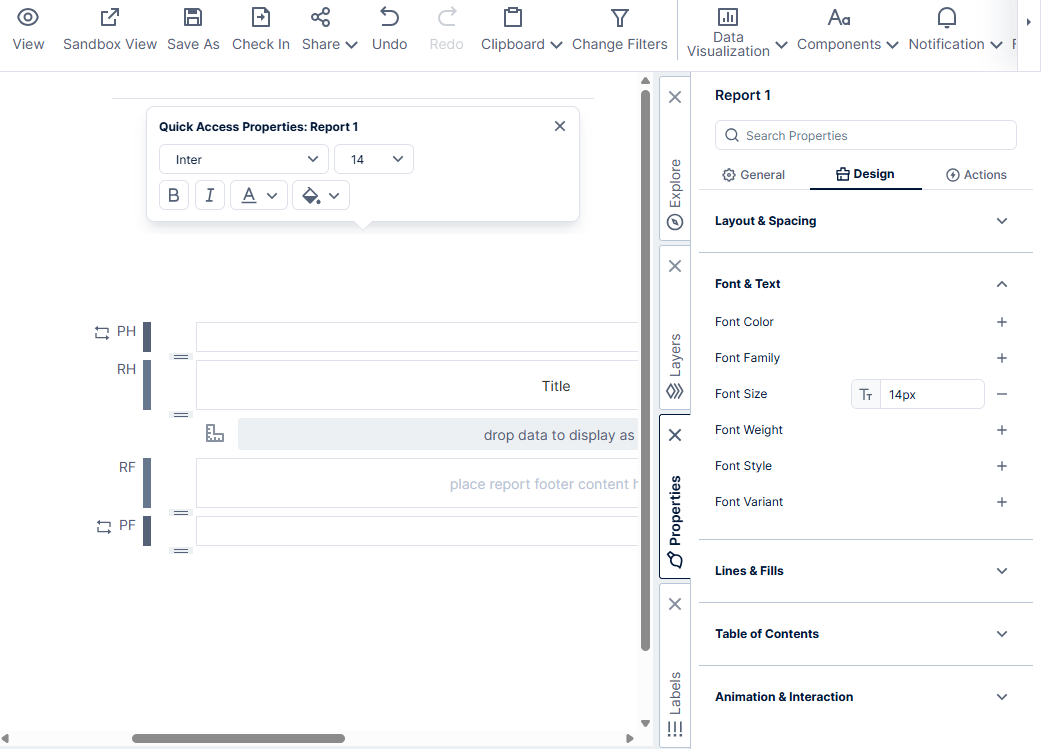
Task: Open Change Filters
Action: tap(619, 30)
